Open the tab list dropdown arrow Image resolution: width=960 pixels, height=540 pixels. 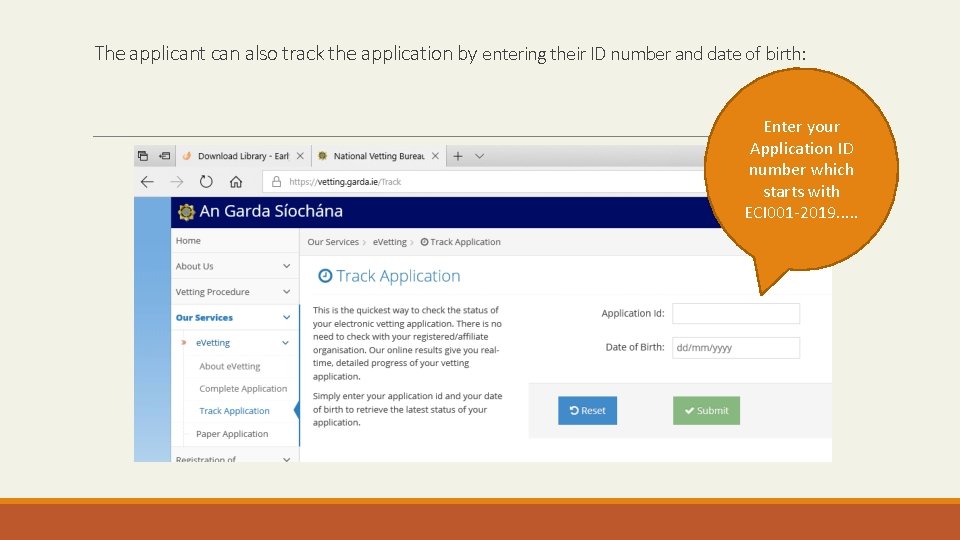(x=479, y=156)
